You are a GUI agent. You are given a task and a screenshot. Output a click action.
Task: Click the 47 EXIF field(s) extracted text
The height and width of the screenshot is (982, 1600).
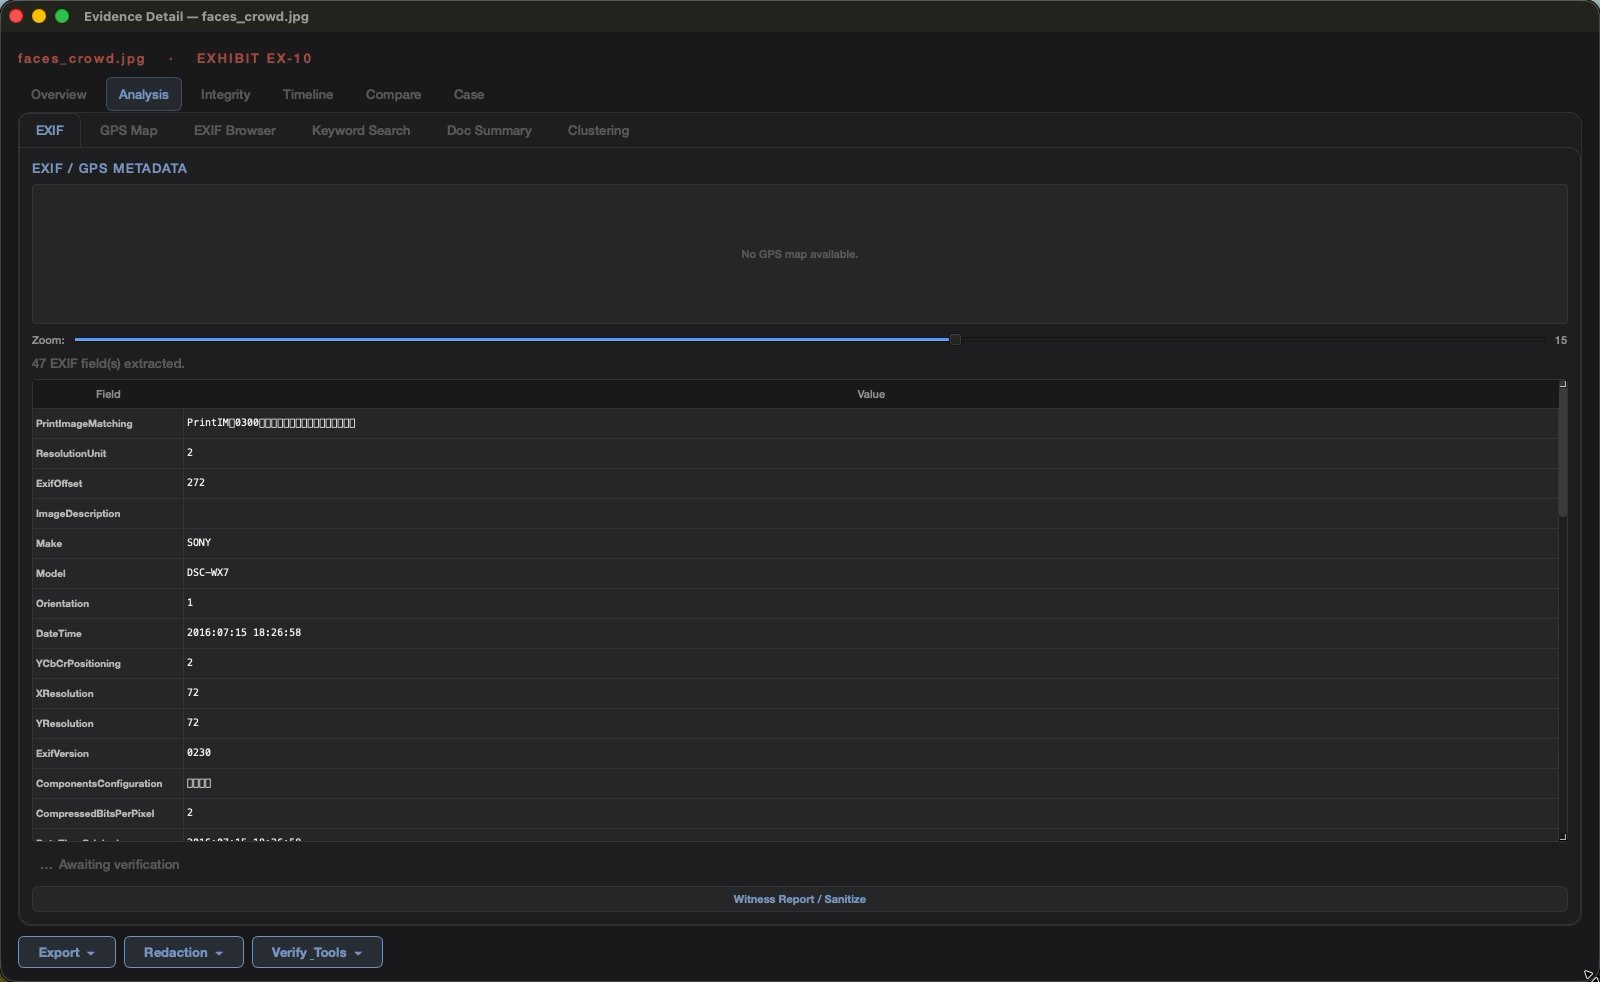pos(108,363)
